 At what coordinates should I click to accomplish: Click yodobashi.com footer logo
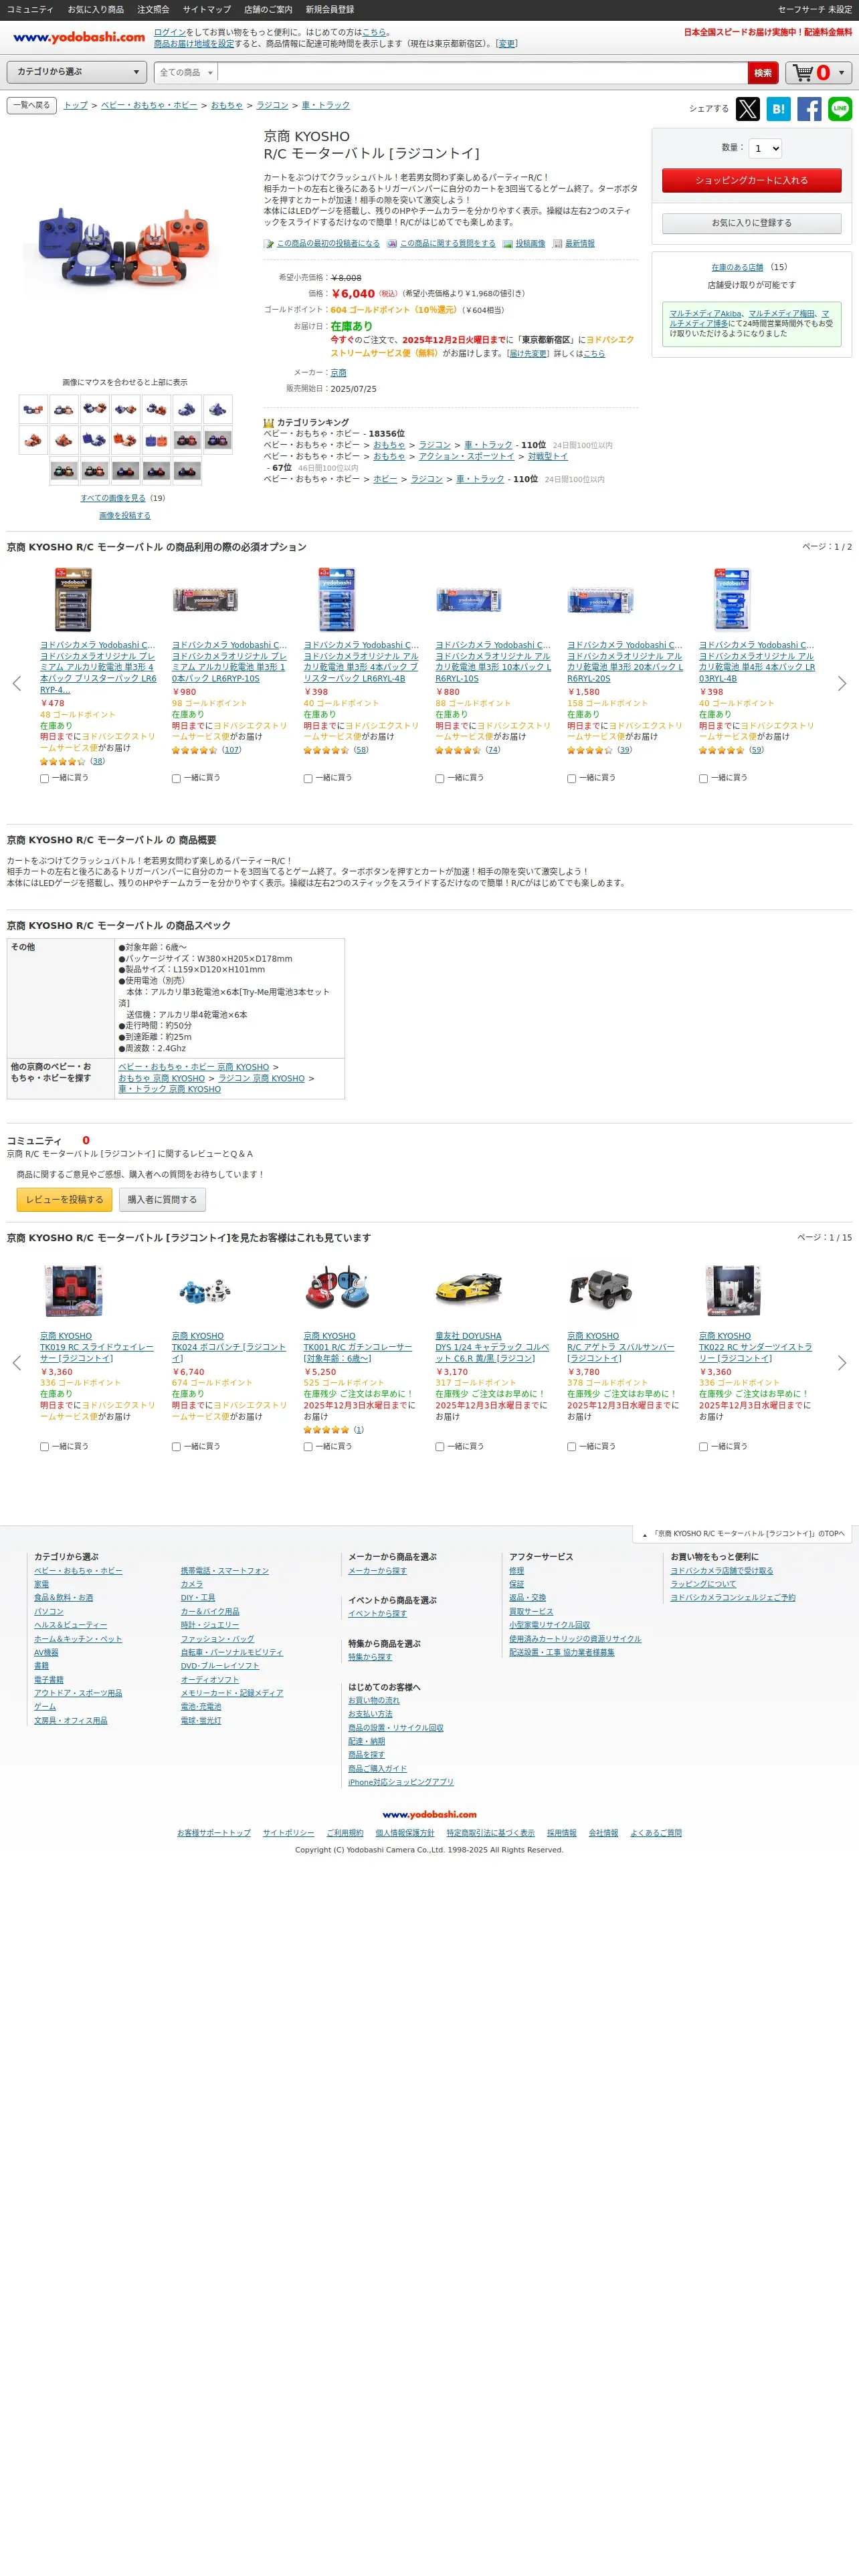click(x=429, y=1814)
